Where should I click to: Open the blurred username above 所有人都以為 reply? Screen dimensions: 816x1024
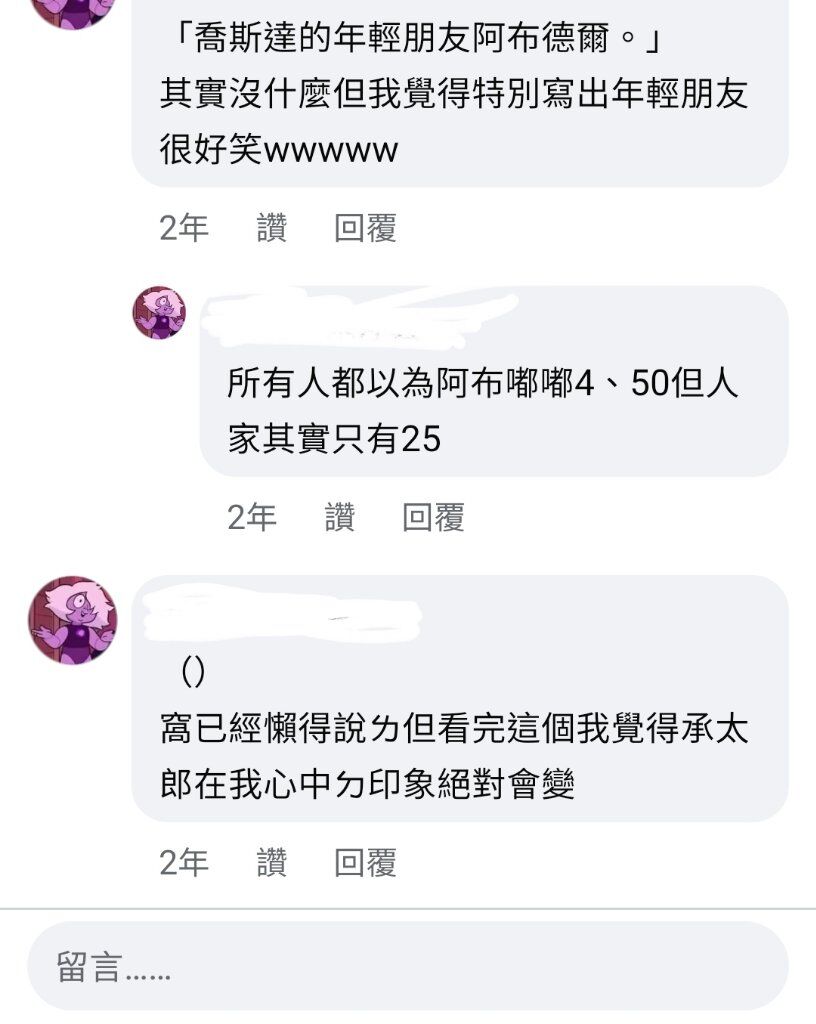359,318
